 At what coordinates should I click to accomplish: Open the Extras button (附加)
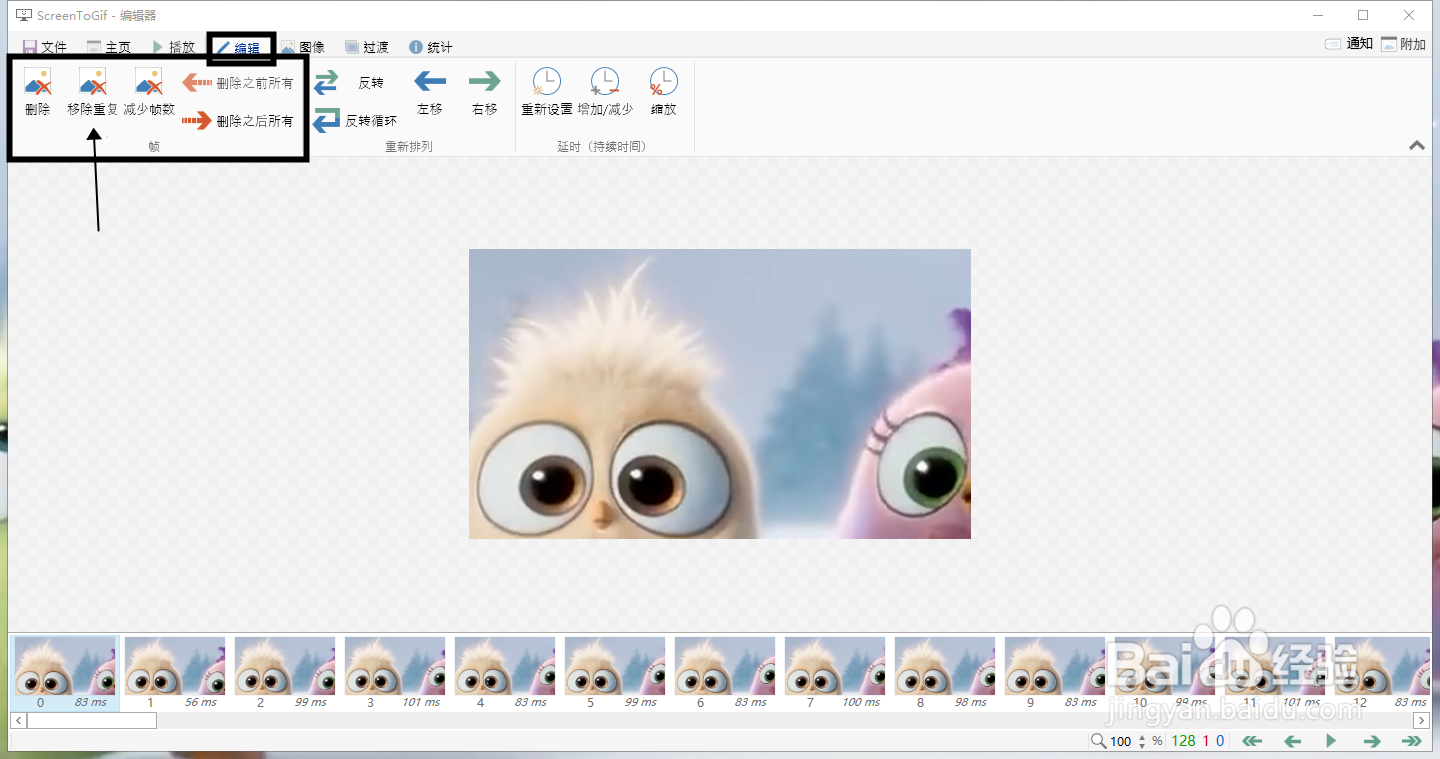coord(1403,44)
